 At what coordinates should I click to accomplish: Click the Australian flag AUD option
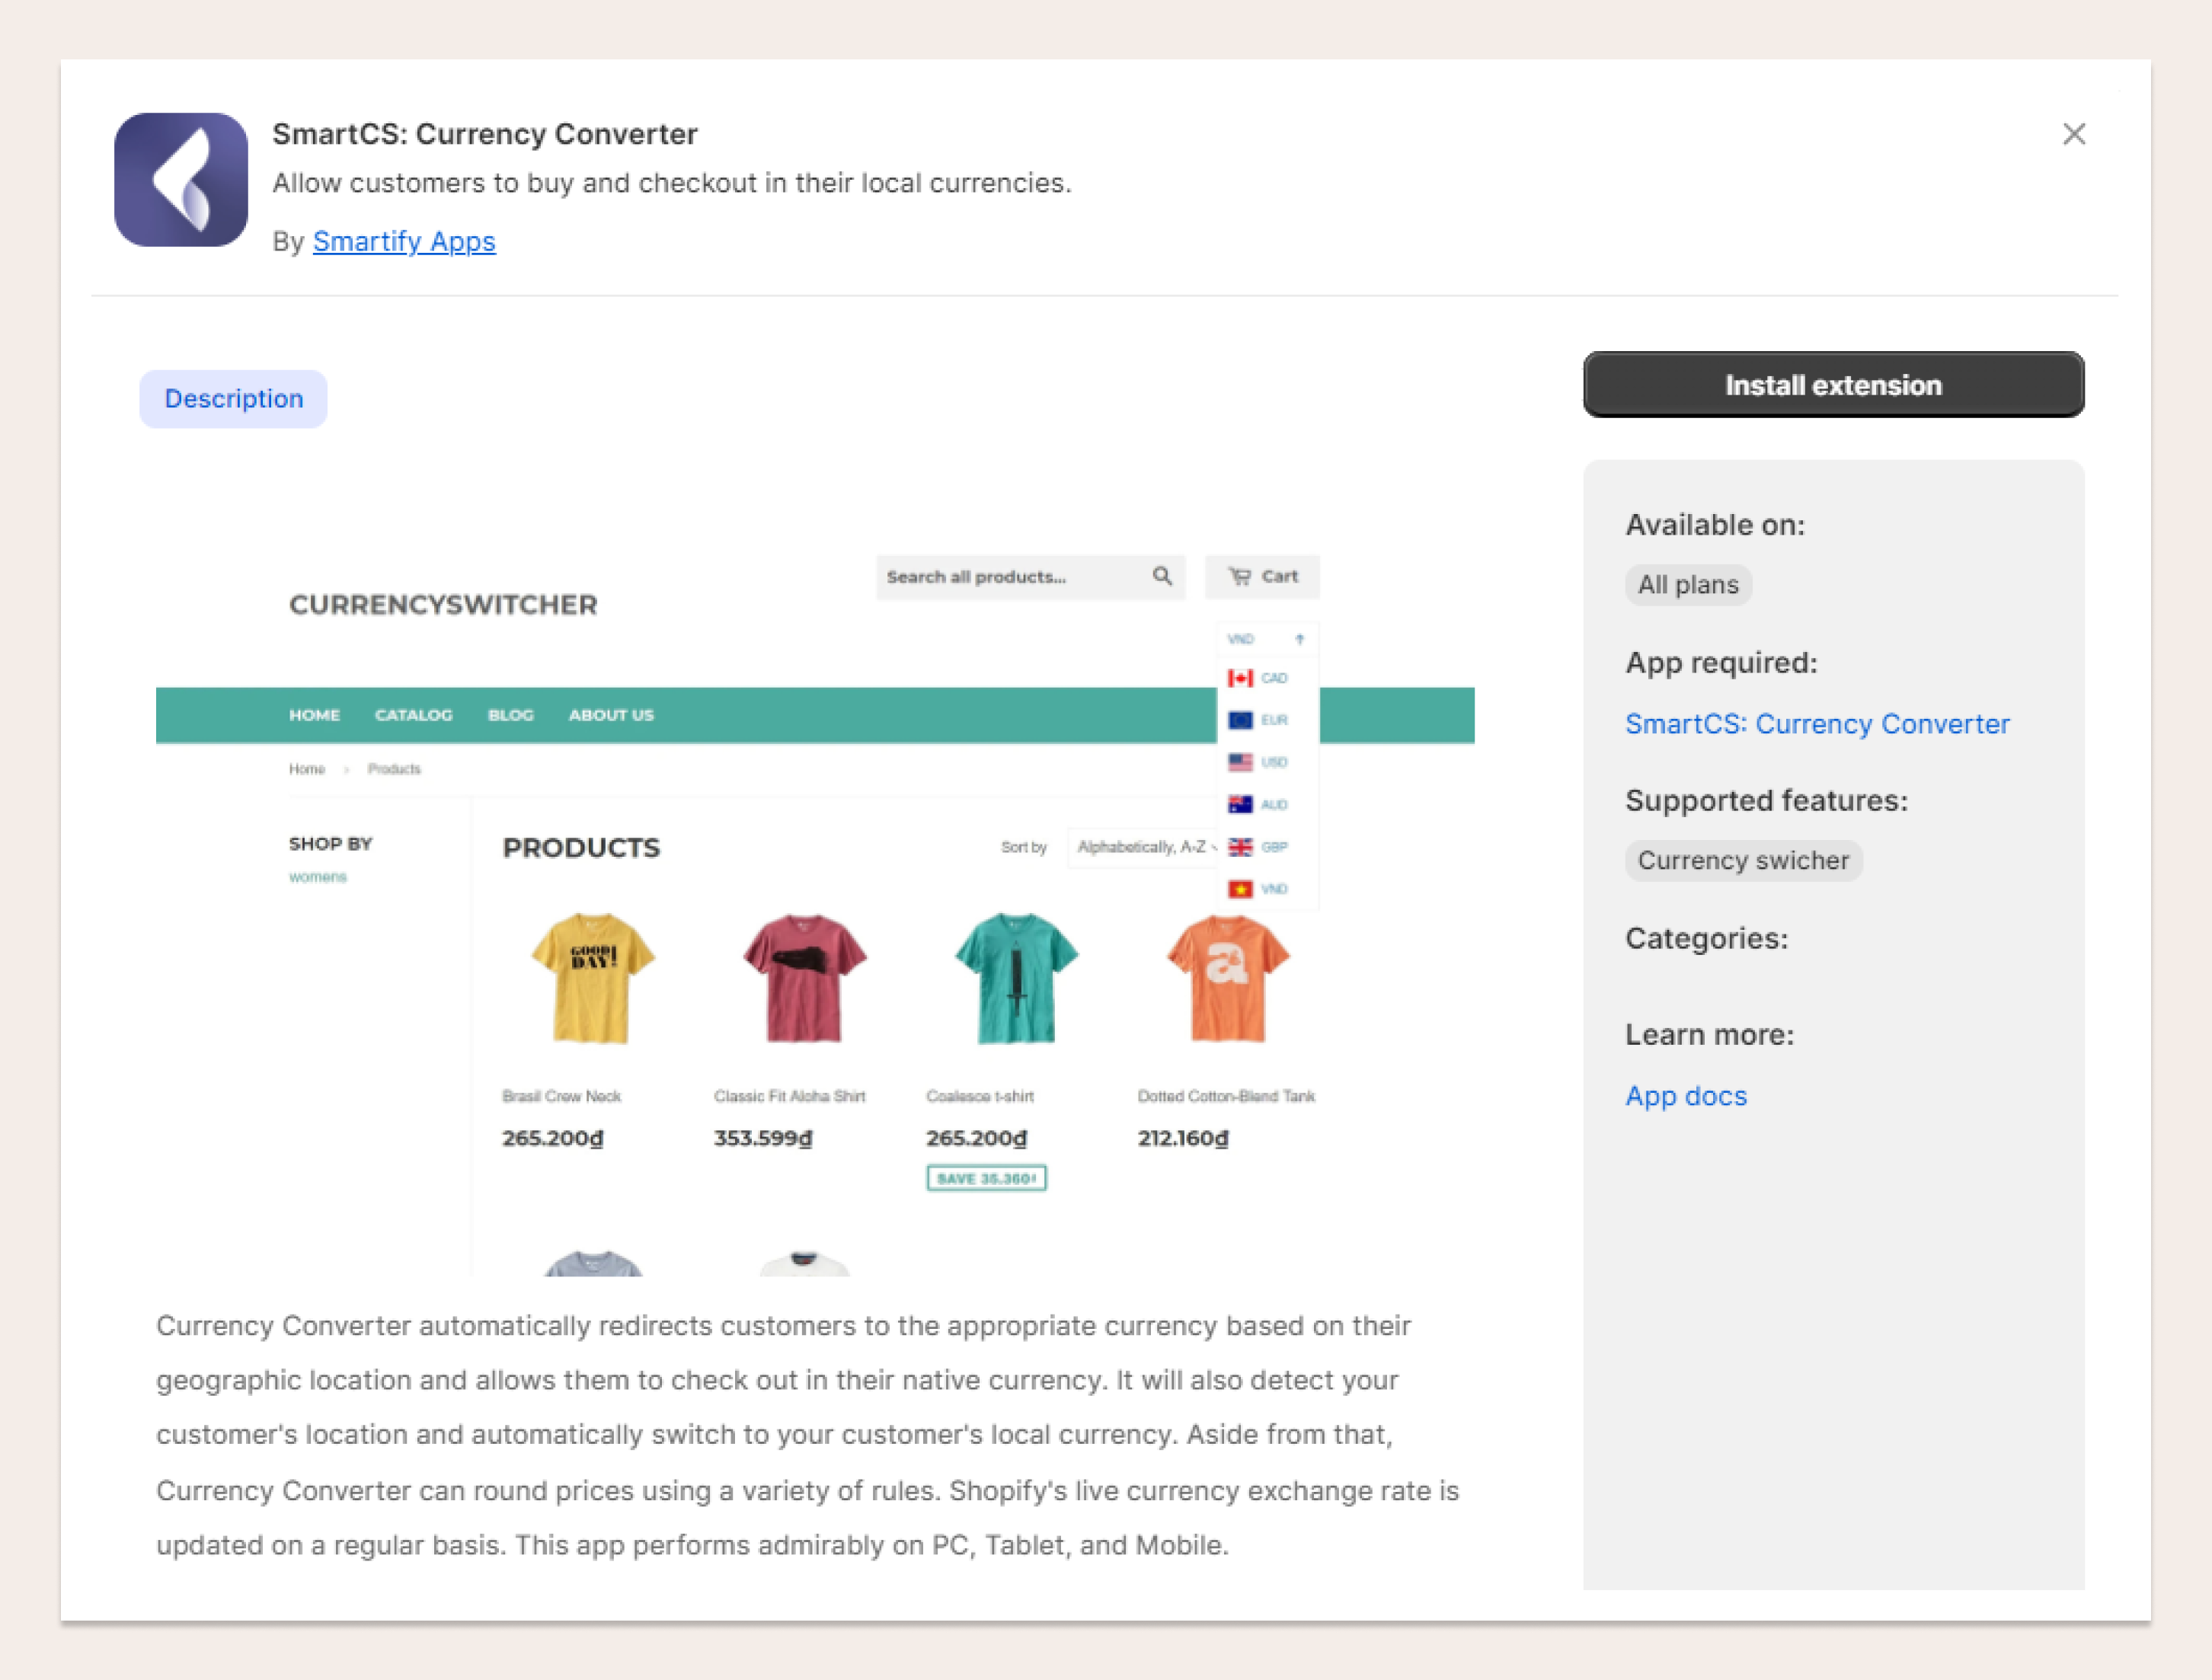click(1258, 804)
